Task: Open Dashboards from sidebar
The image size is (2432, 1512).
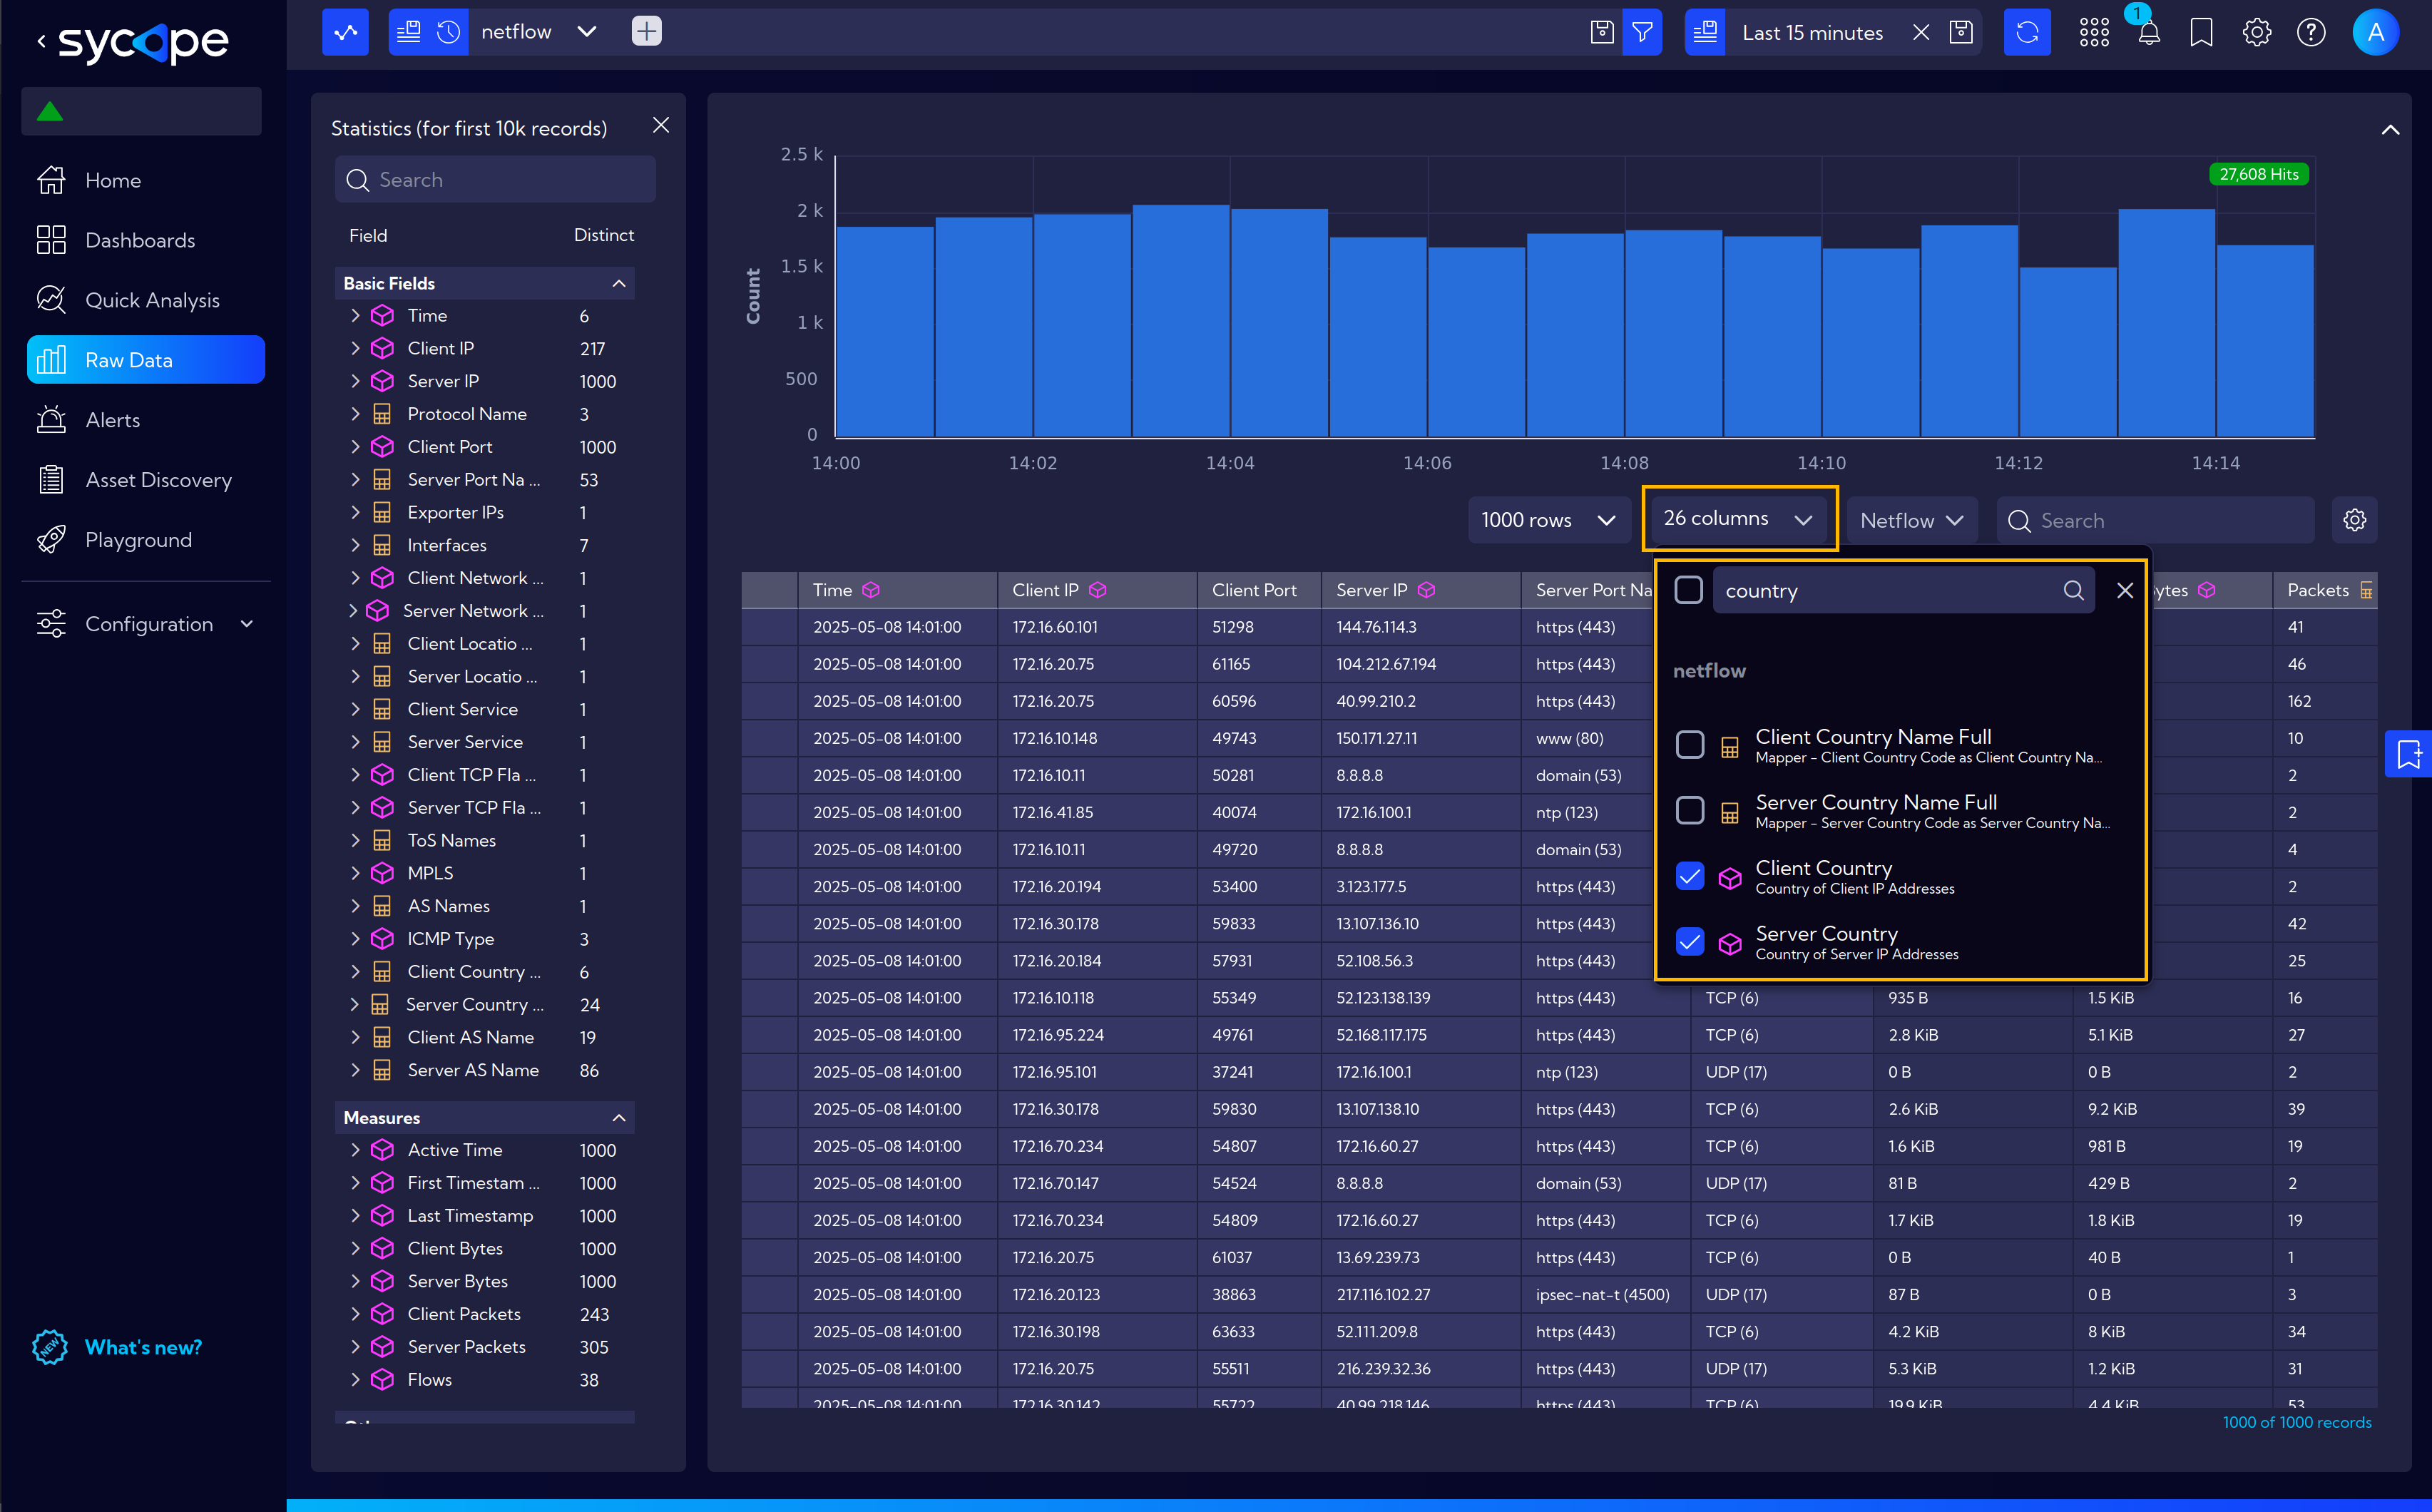Action: [140, 240]
